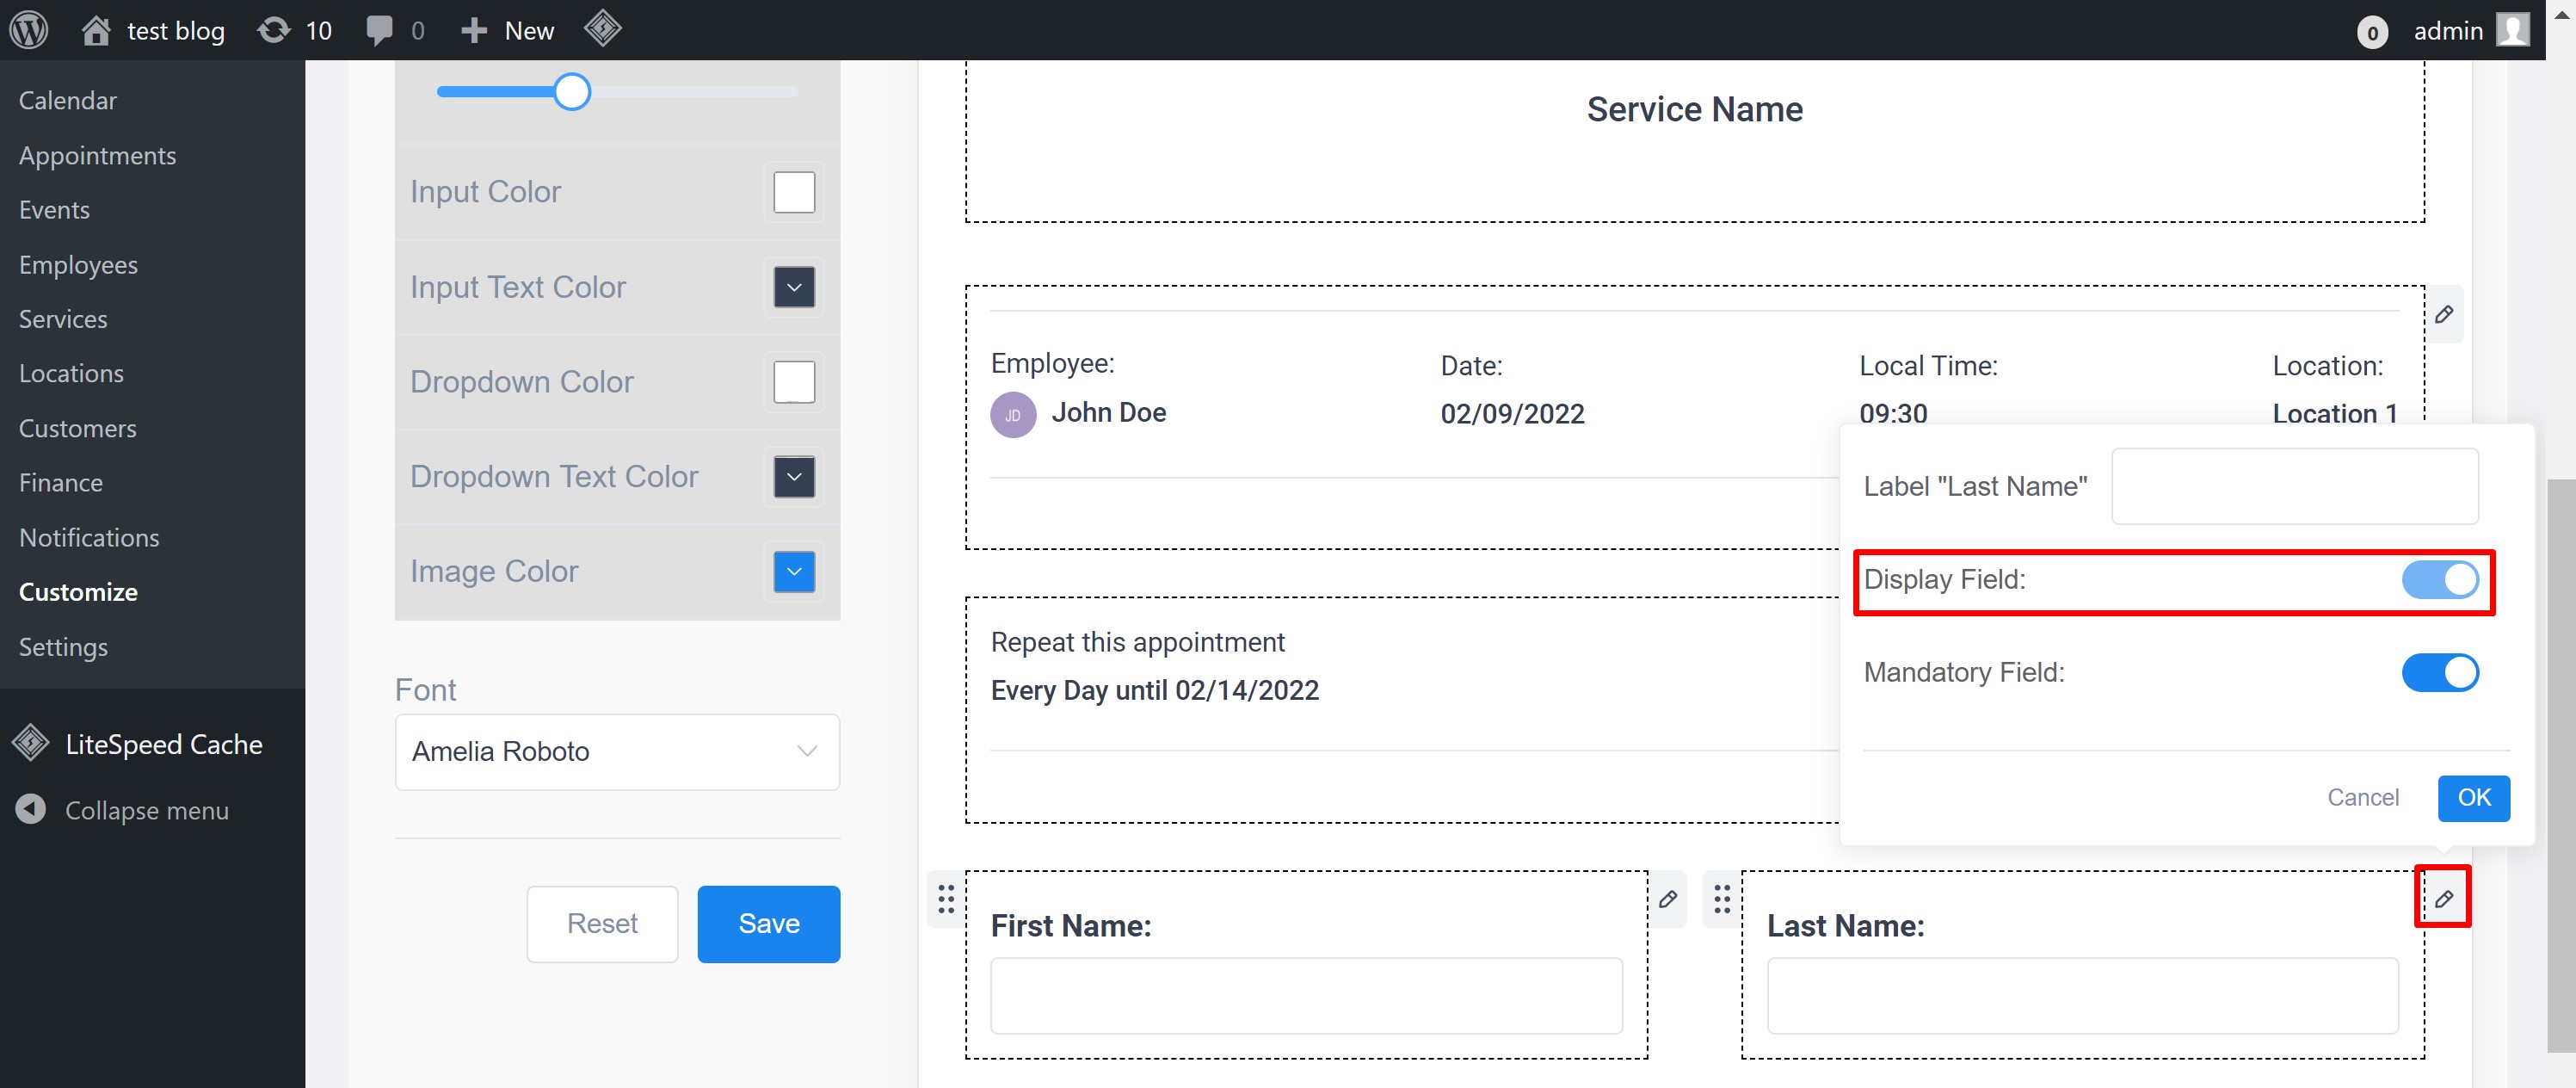This screenshot has height=1088, width=2576.
Task: Click the pencil edit icon for Last Name
Action: click(x=2443, y=898)
